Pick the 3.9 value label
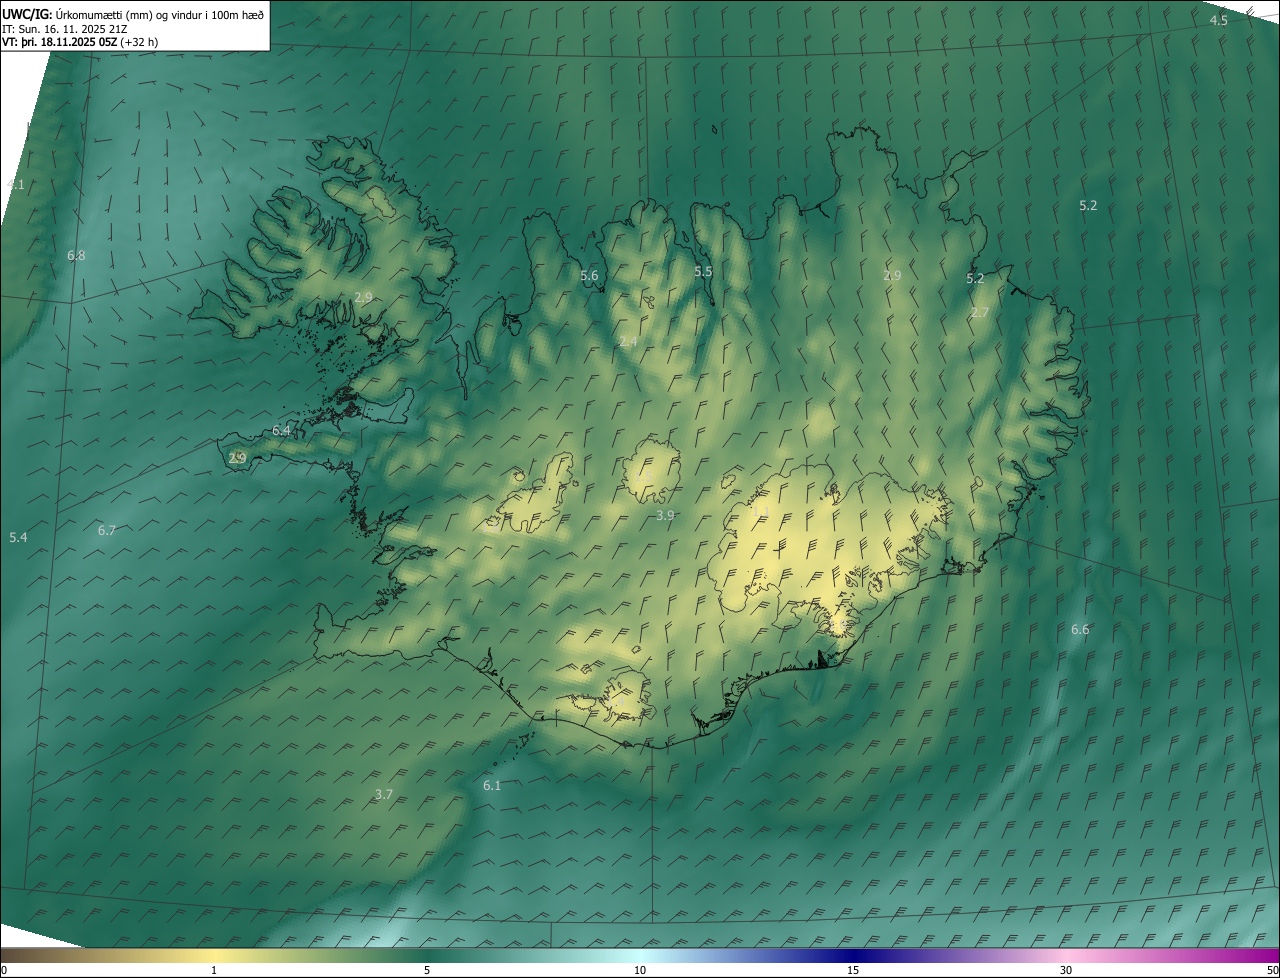 coord(665,516)
